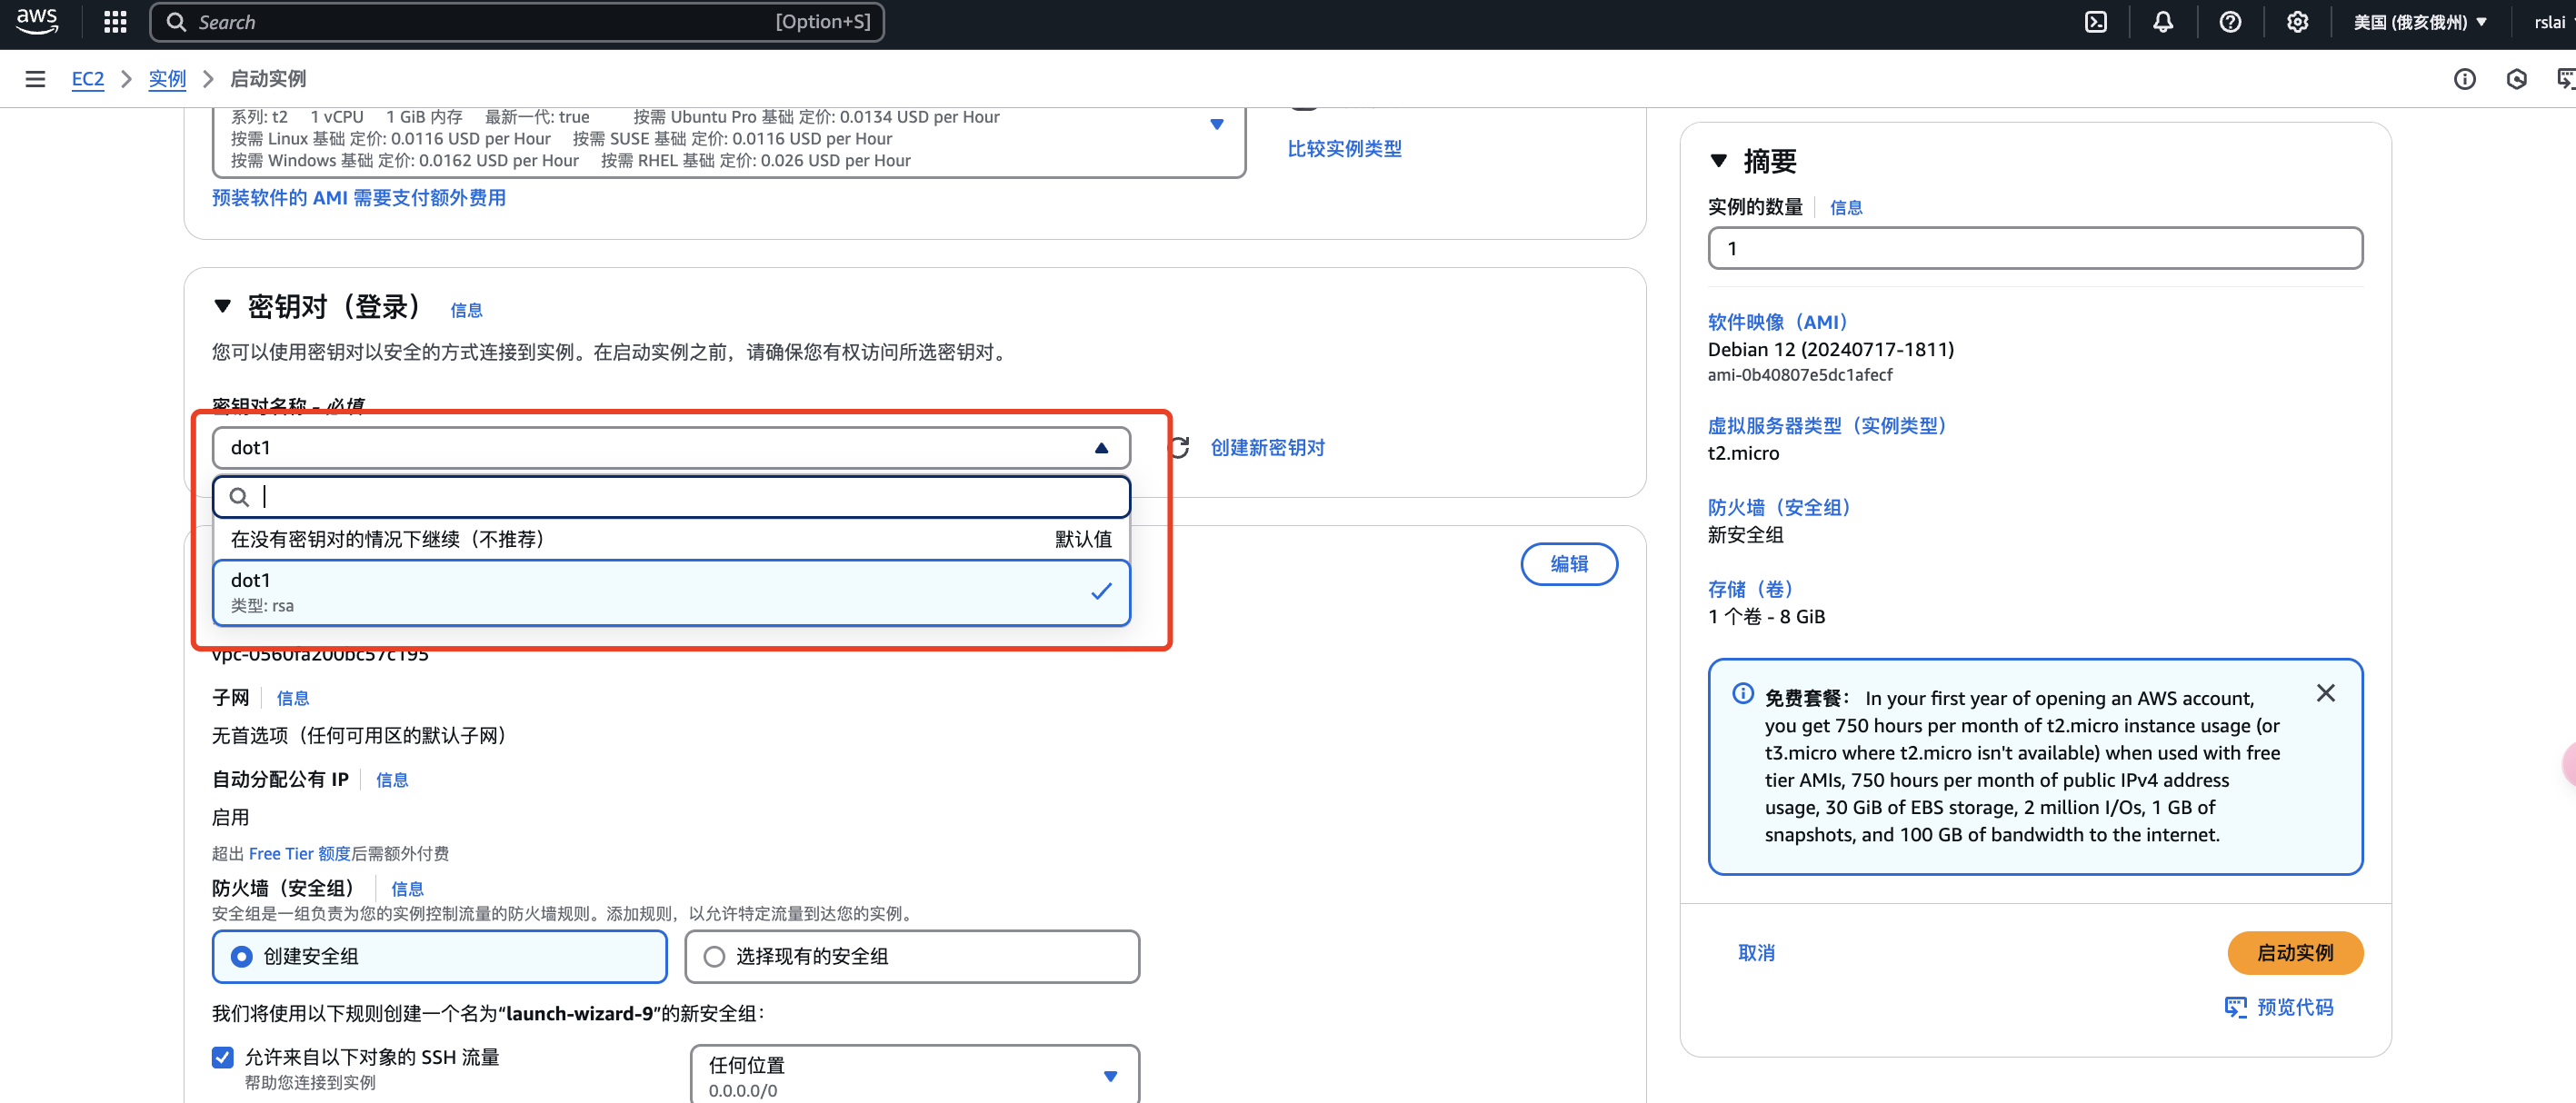2576x1103 pixels.
Task: Uncheck the allow SSH traffic checkbox
Action: (x=223, y=1057)
